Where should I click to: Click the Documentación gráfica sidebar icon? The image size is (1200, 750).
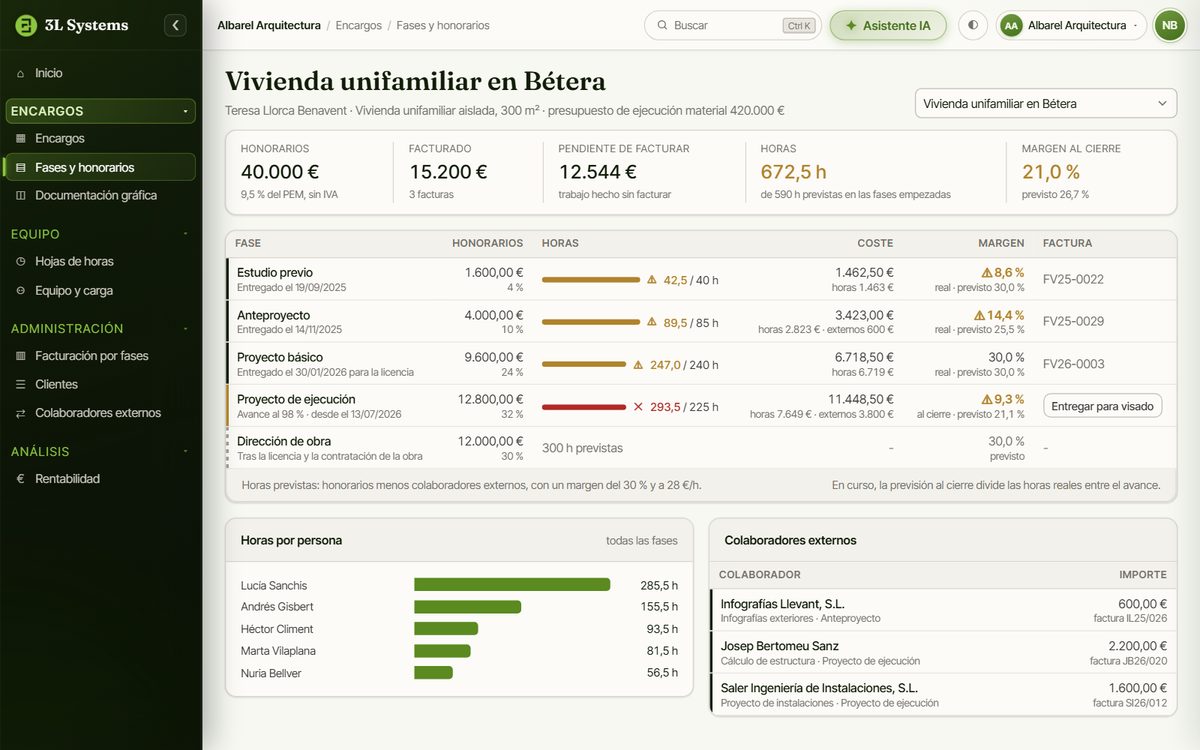[20, 195]
